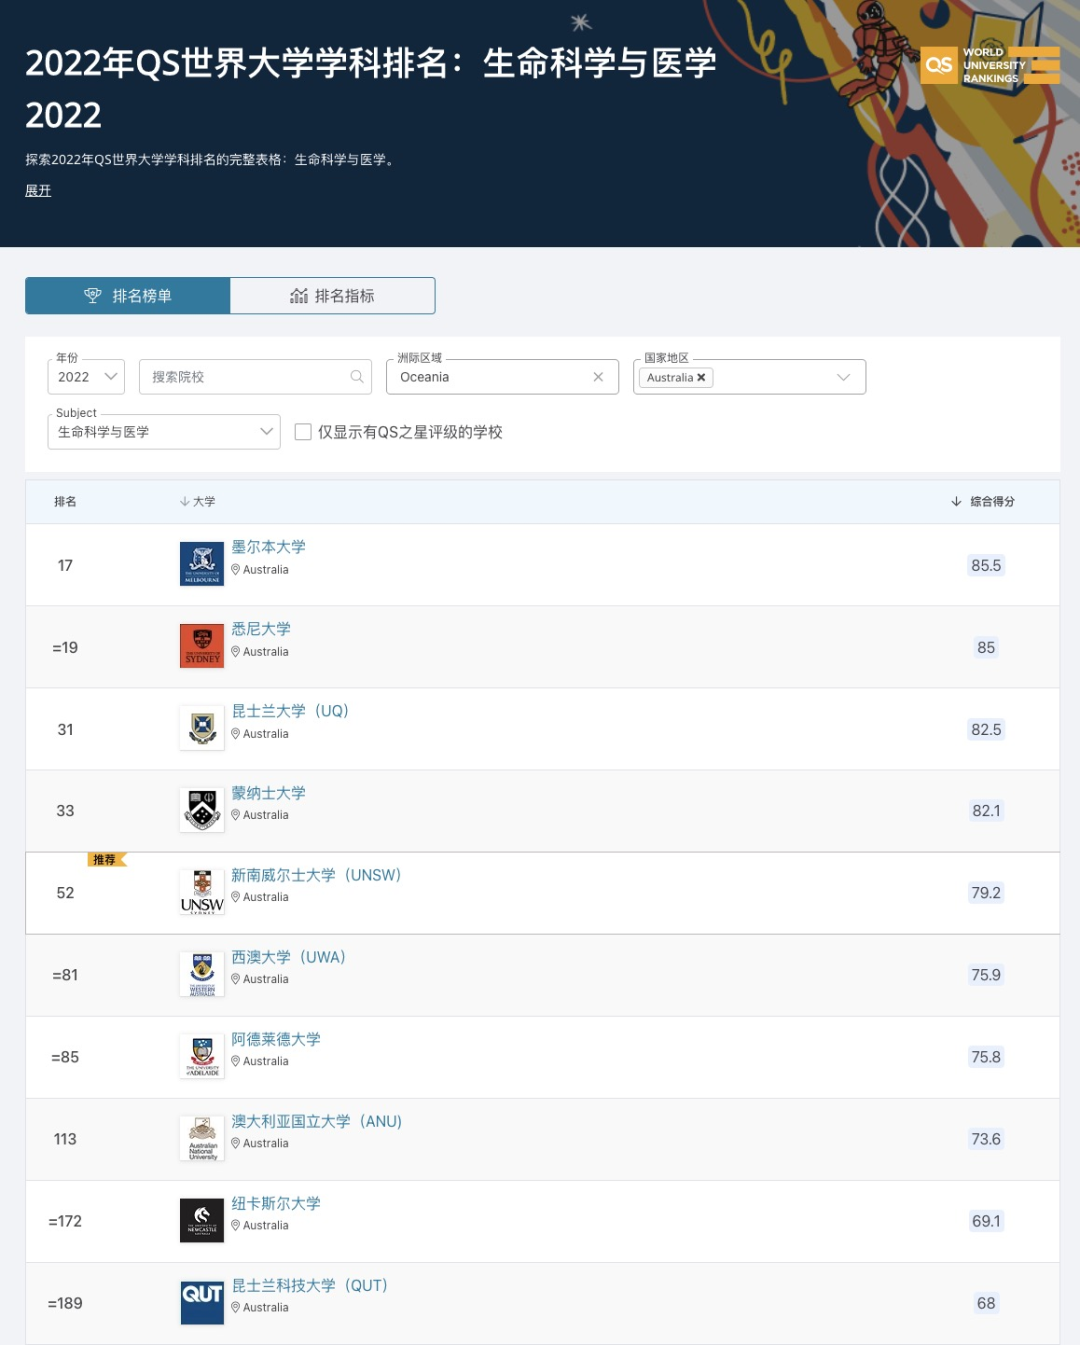Viewport: 1080px width, 1345px height.
Task: Click the 推荐 badge on UNSW row
Action: click(107, 860)
